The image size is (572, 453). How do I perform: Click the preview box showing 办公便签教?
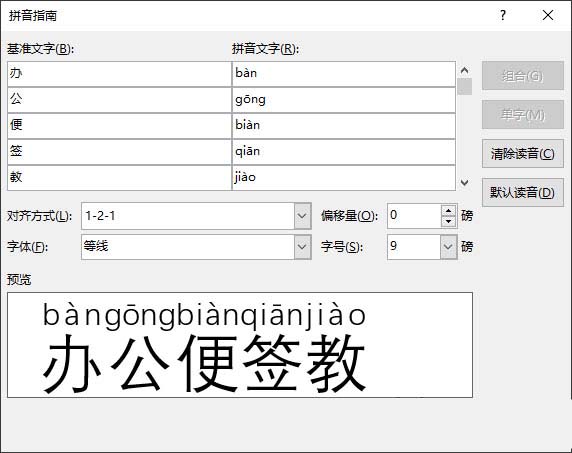[240, 345]
